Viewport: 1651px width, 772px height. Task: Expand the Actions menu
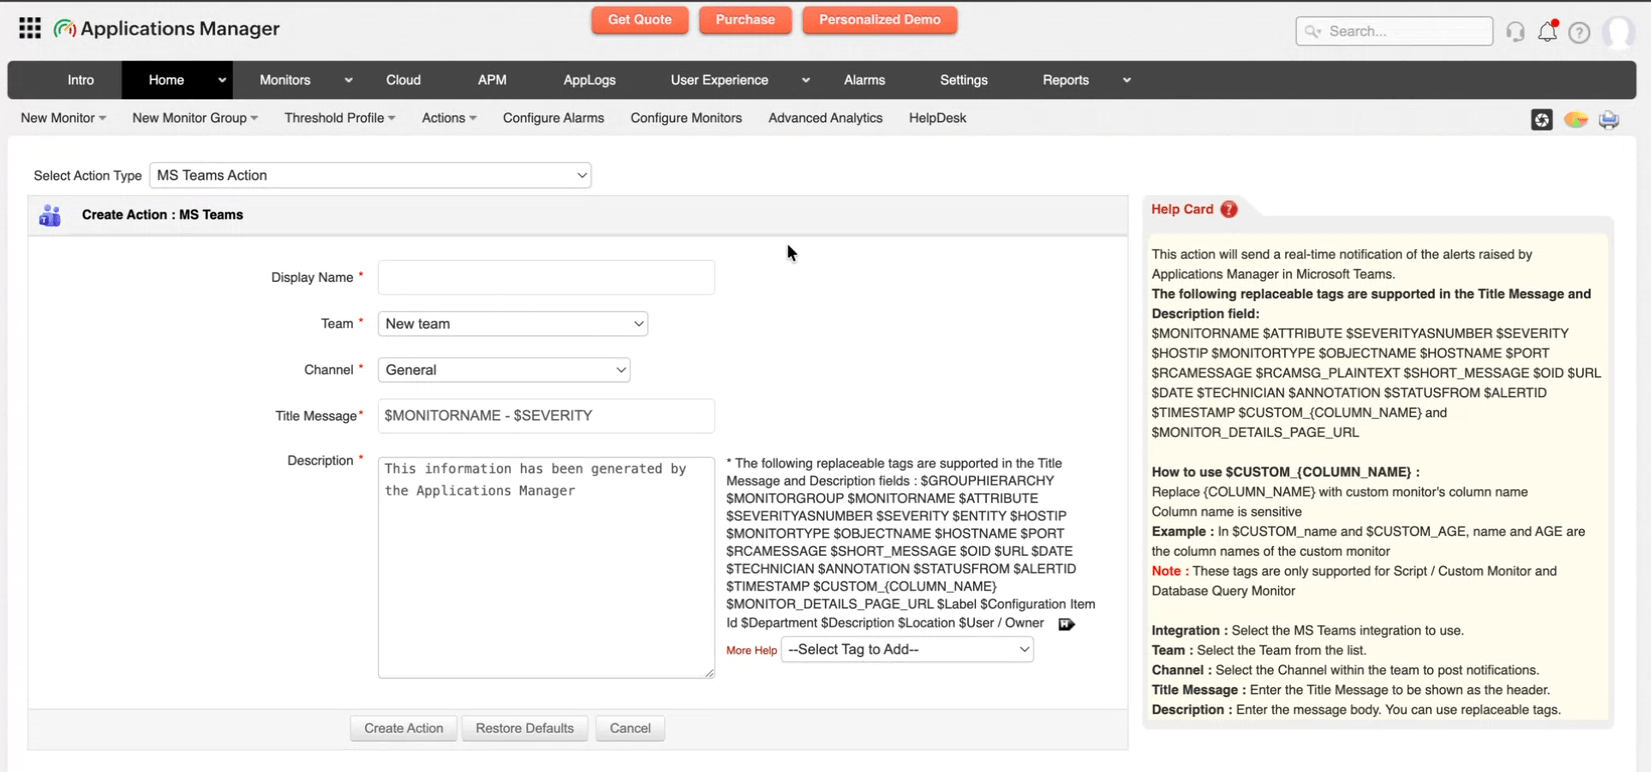pos(449,118)
